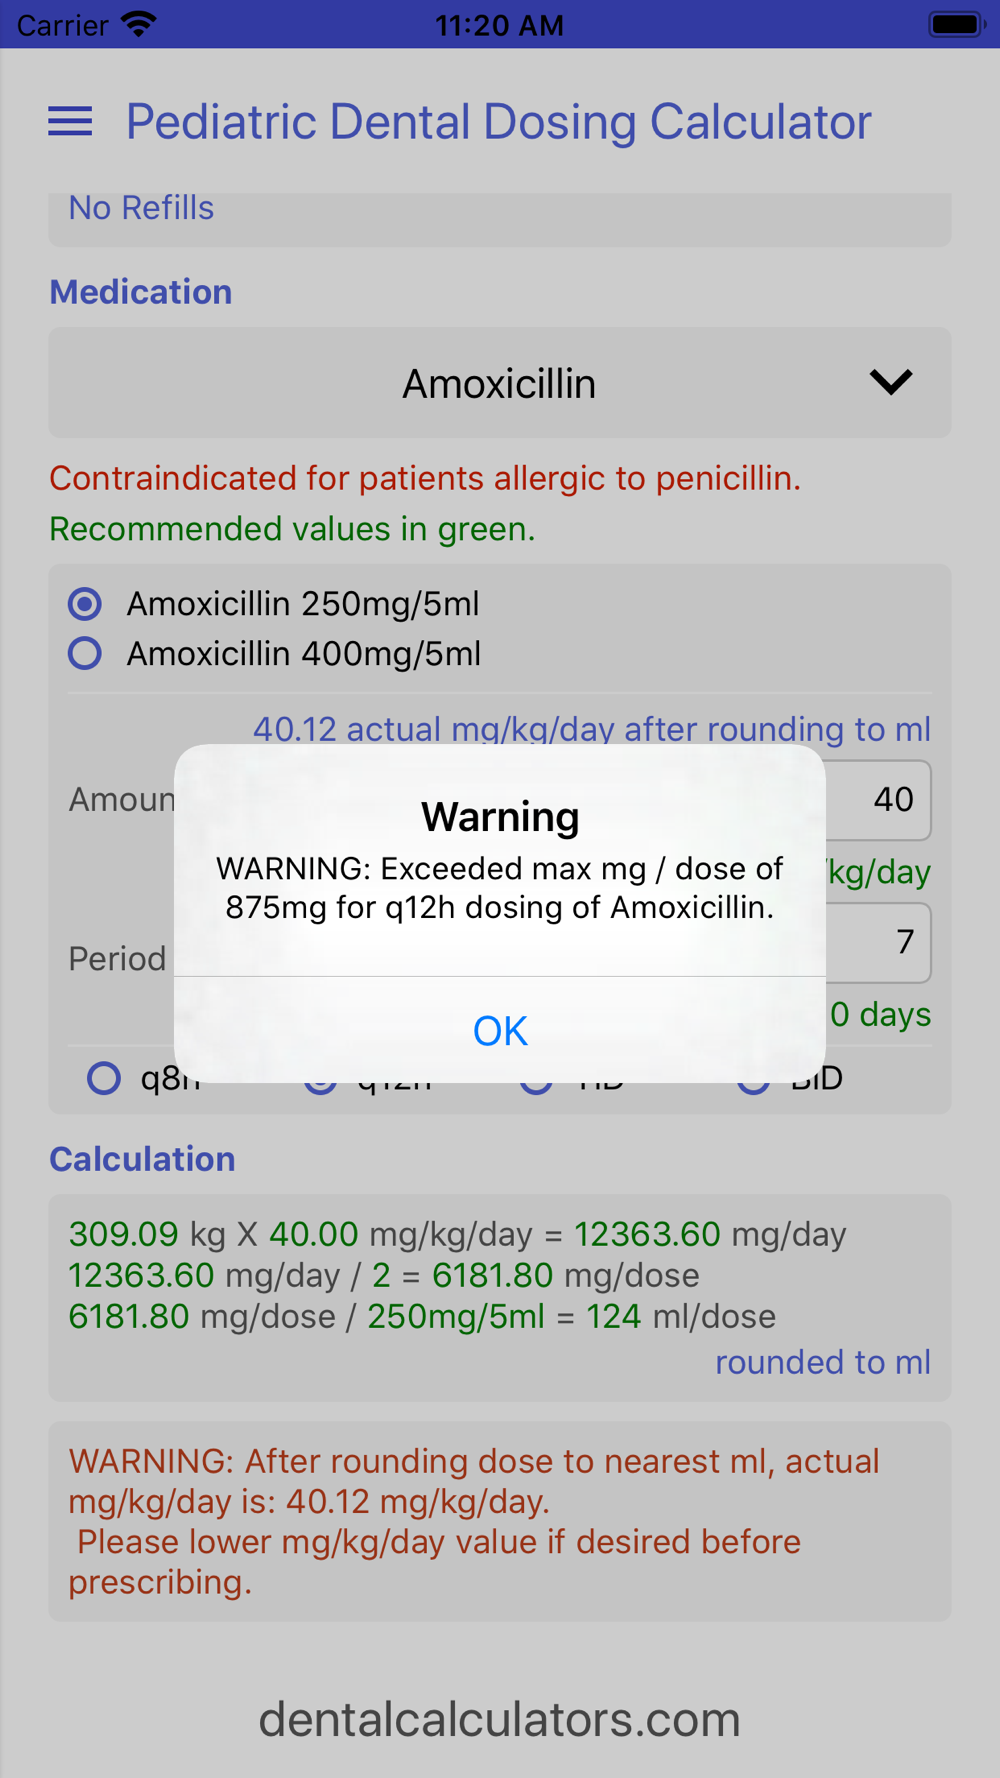1000x1778 pixels.
Task: Click the Pediatric Dental Dosing Calculator title
Action: pyautogui.click(x=499, y=122)
